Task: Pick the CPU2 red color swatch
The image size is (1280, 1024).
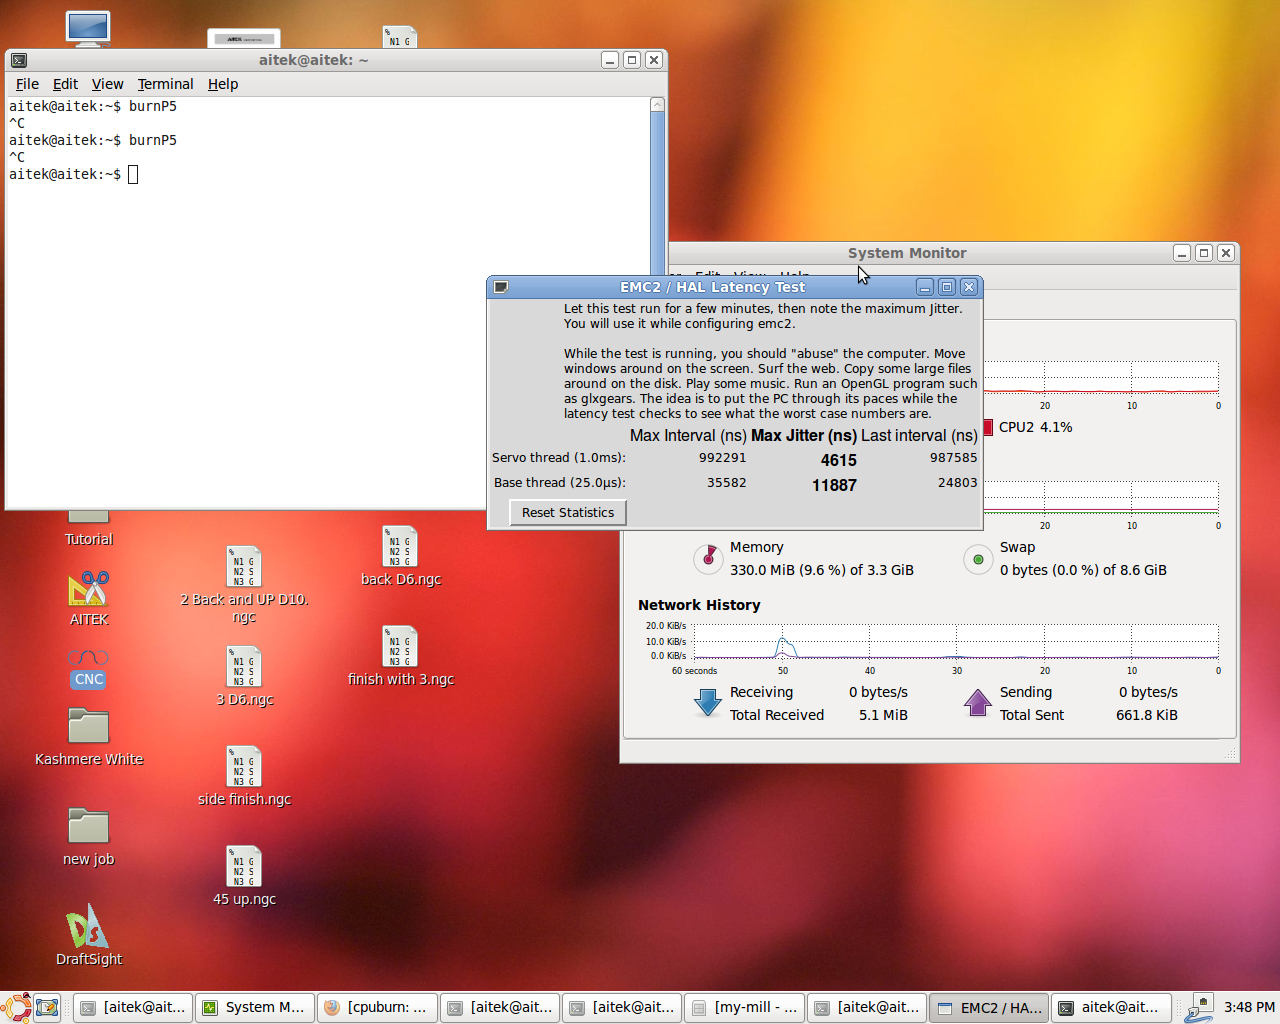Action: [x=988, y=427]
